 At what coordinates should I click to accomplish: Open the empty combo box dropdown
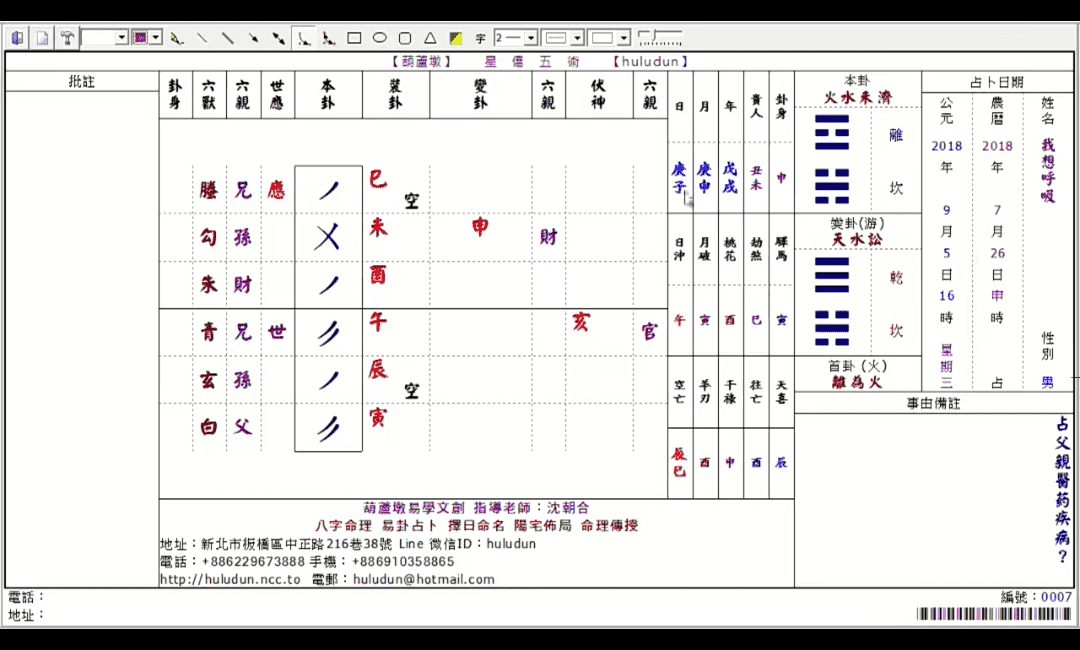pos(122,38)
